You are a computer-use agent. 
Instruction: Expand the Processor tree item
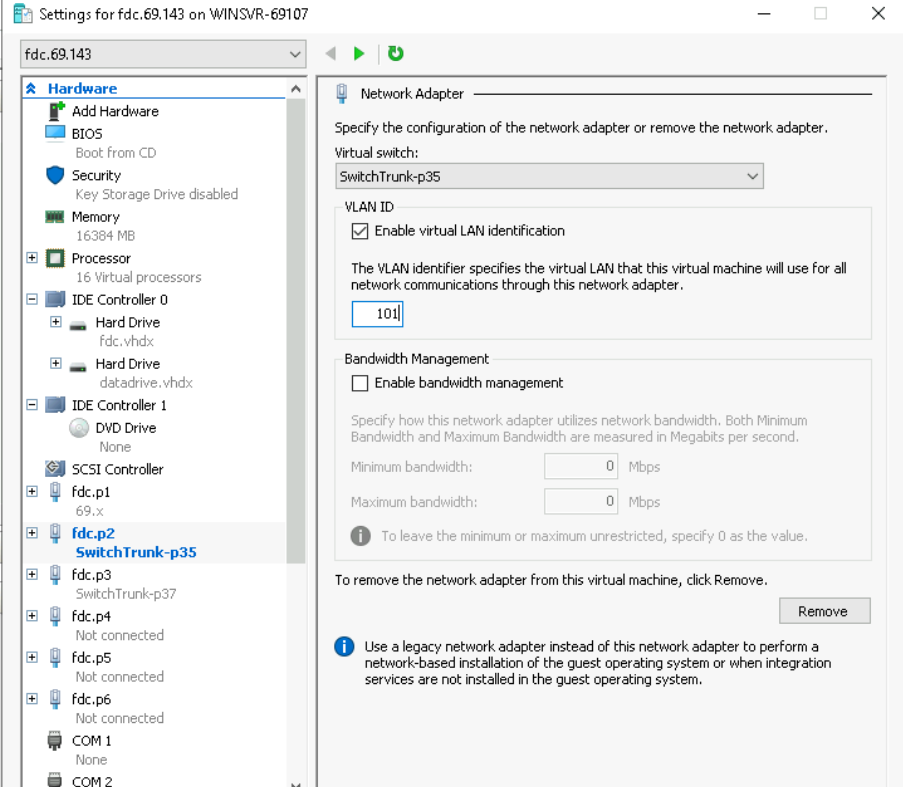31,258
